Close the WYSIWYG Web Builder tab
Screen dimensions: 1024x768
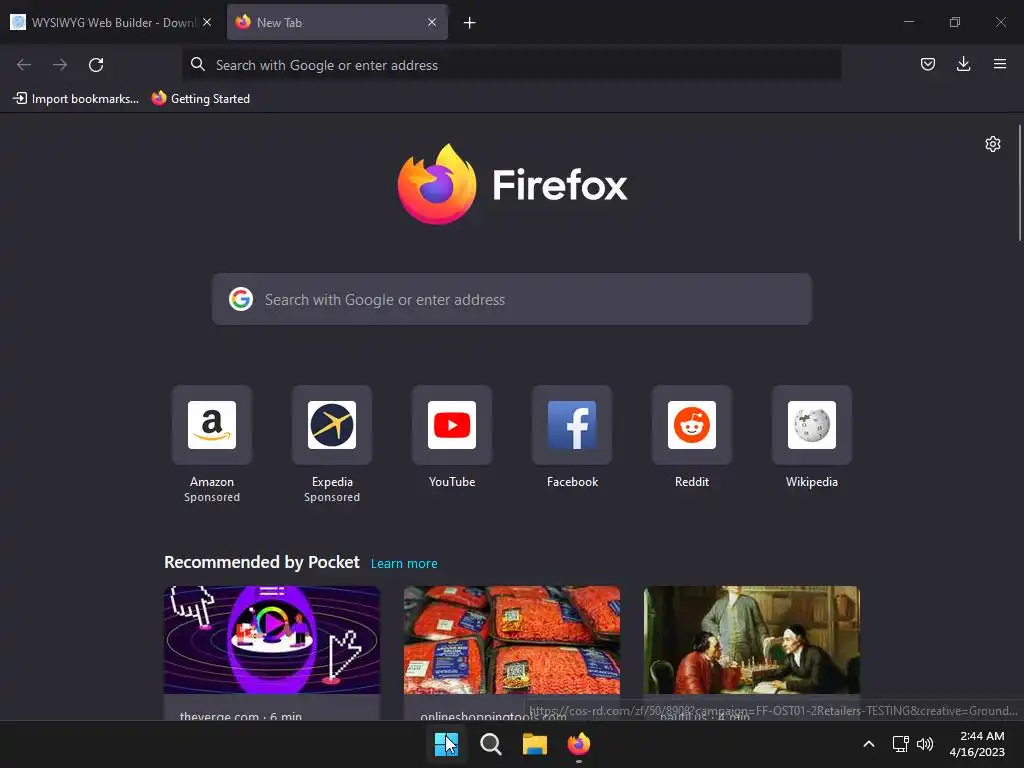(207, 22)
